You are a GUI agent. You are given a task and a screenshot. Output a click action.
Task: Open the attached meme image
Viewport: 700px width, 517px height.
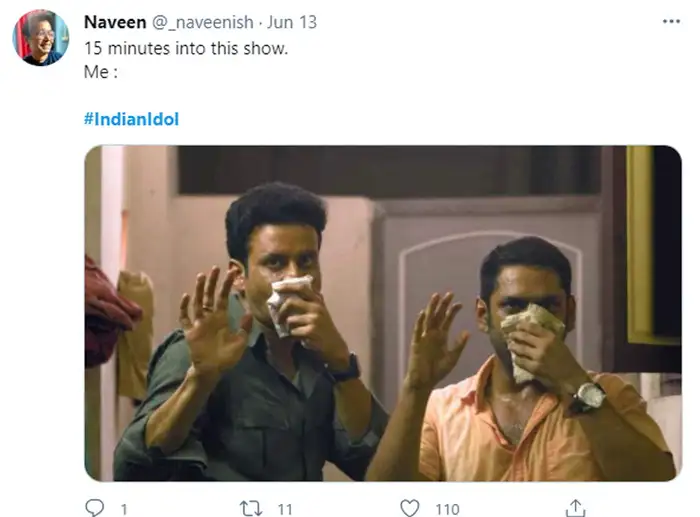[383, 313]
